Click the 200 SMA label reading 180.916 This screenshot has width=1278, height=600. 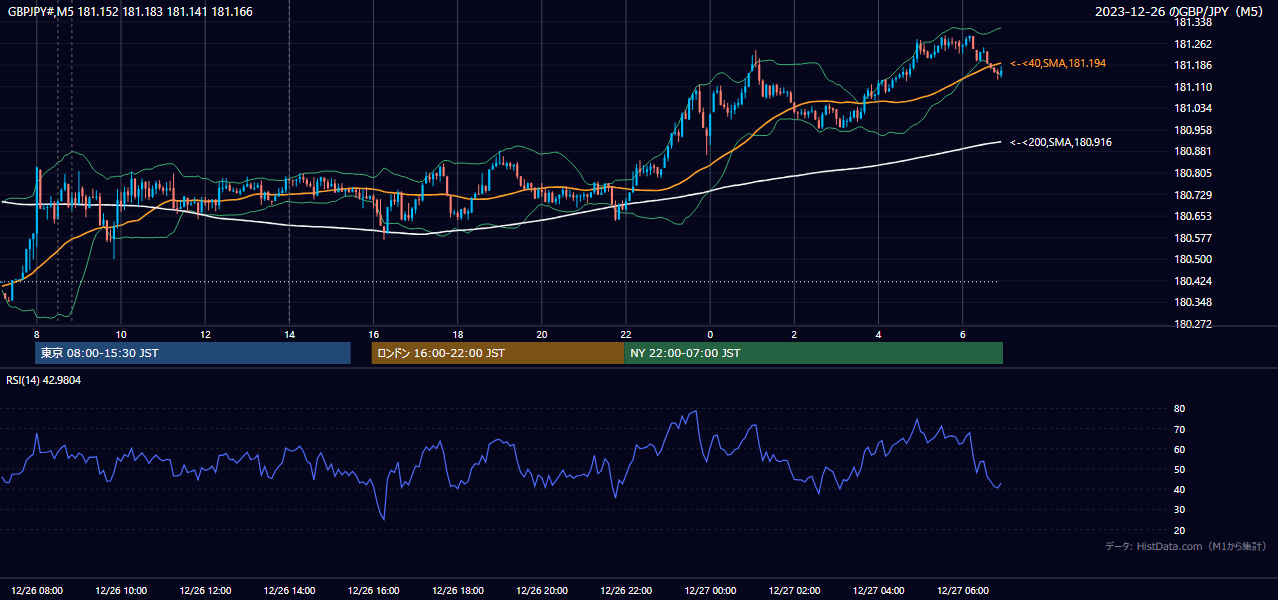click(x=1061, y=142)
